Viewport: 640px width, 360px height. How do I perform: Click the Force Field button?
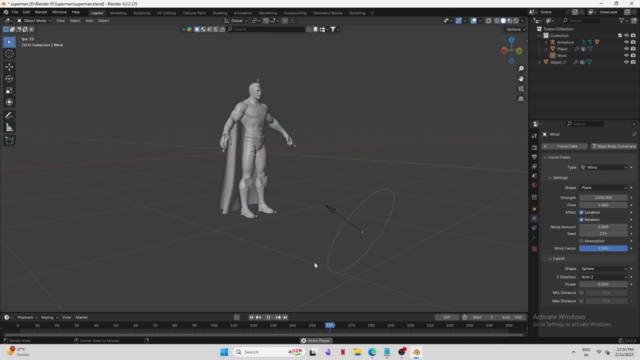(565, 146)
